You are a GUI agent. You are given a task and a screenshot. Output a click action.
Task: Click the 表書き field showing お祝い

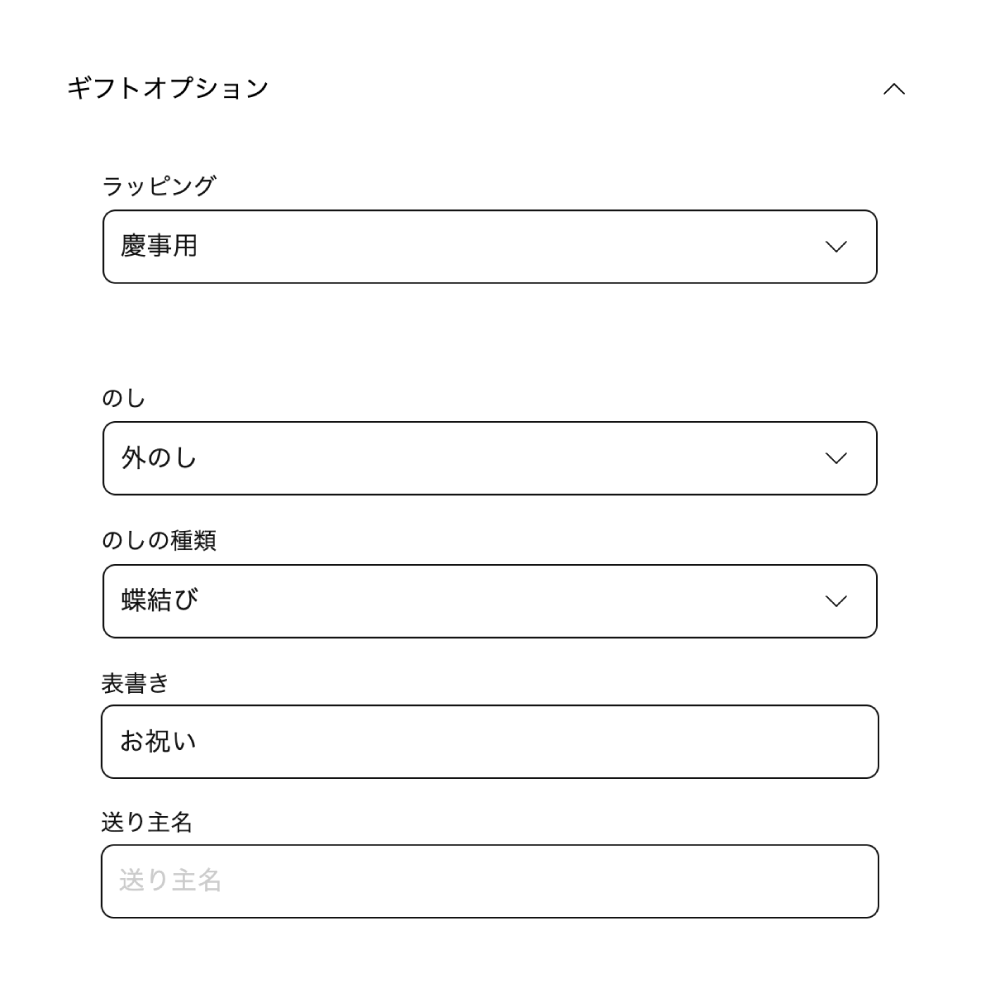(489, 741)
